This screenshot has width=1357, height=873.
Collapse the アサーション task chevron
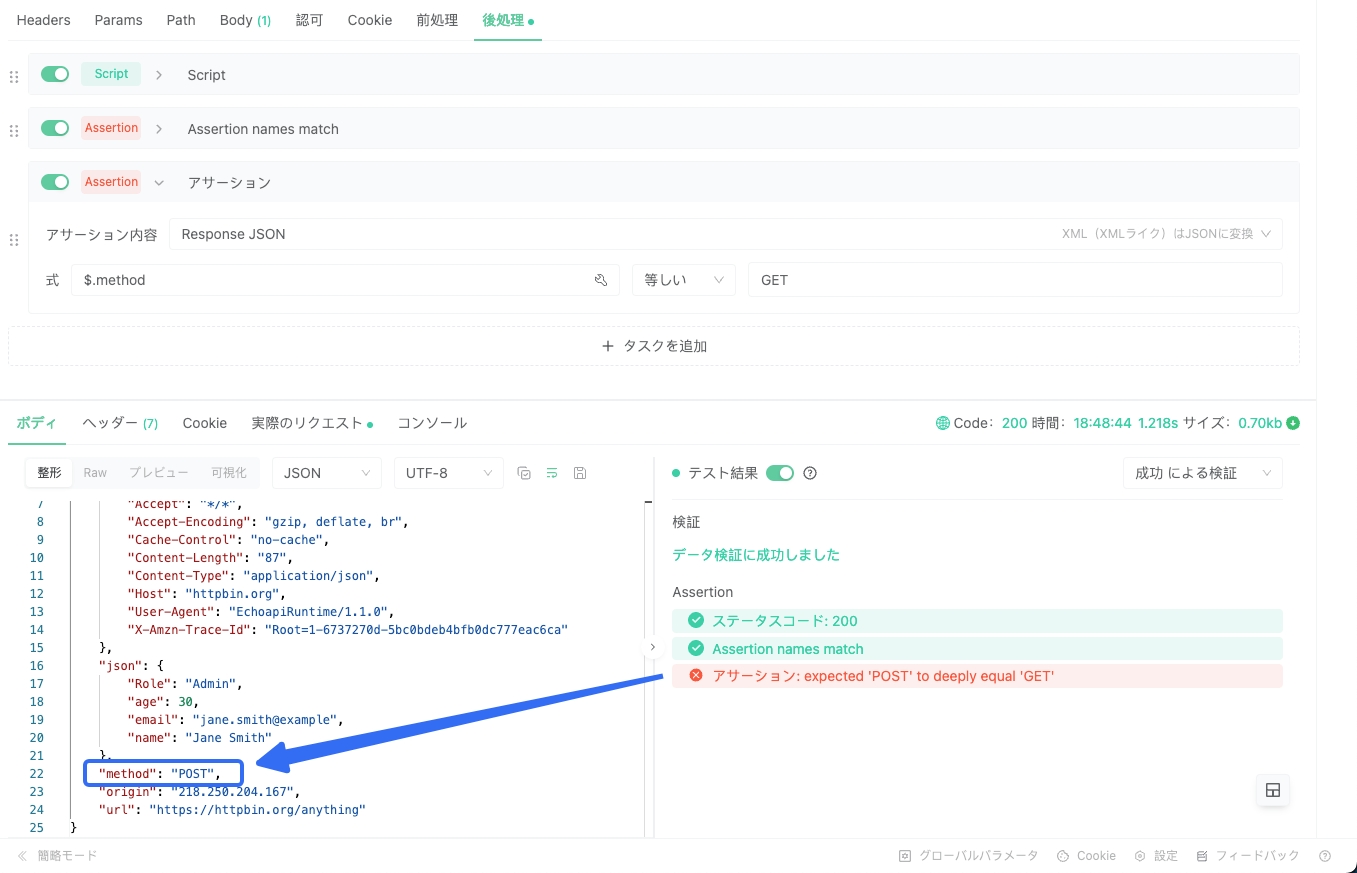click(x=159, y=183)
